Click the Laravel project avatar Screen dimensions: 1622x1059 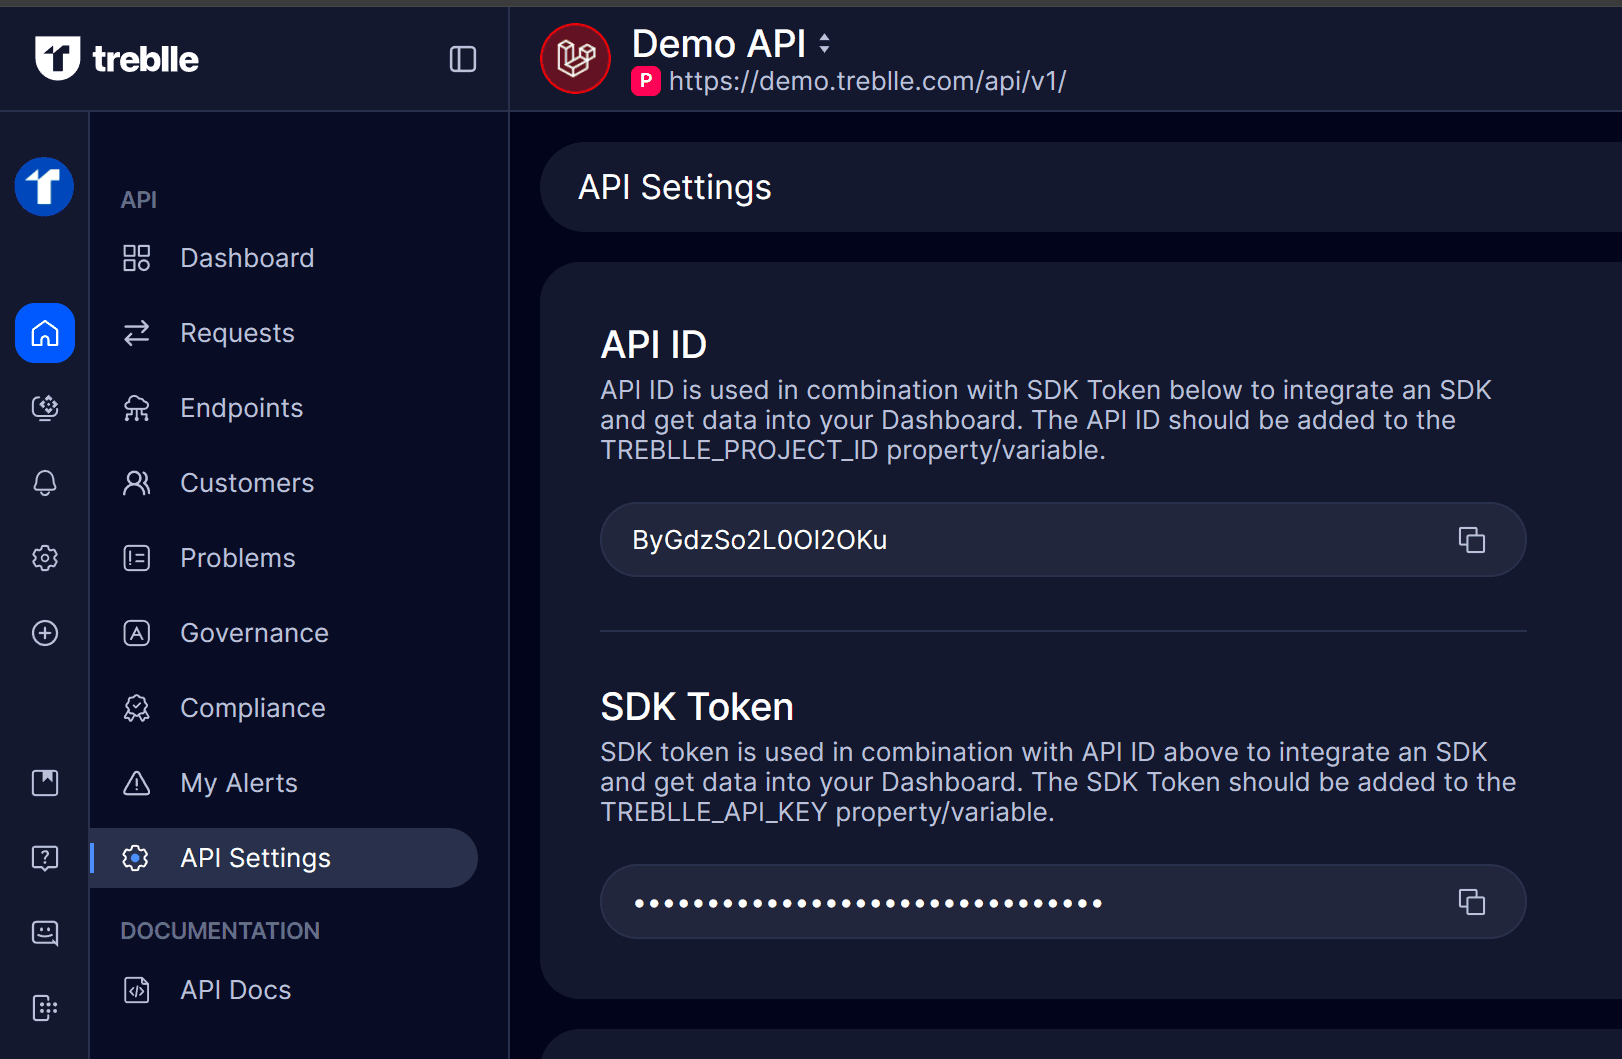pyautogui.click(x=574, y=58)
